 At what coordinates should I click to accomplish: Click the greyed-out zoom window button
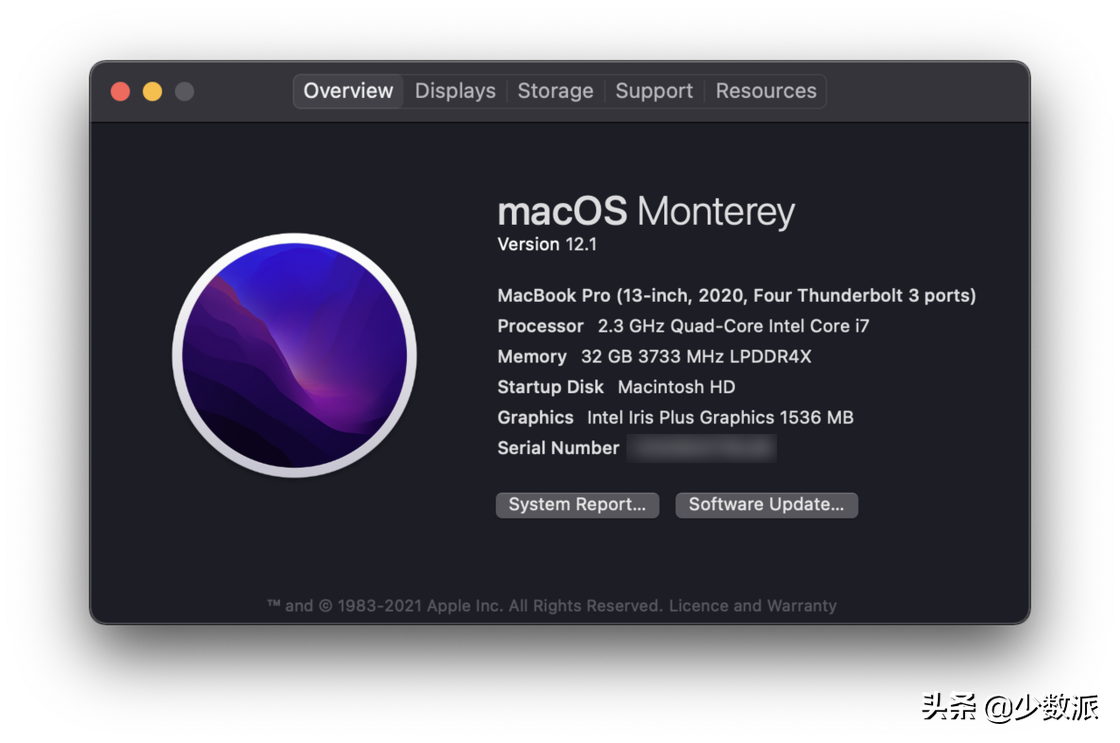pyautogui.click(x=184, y=91)
